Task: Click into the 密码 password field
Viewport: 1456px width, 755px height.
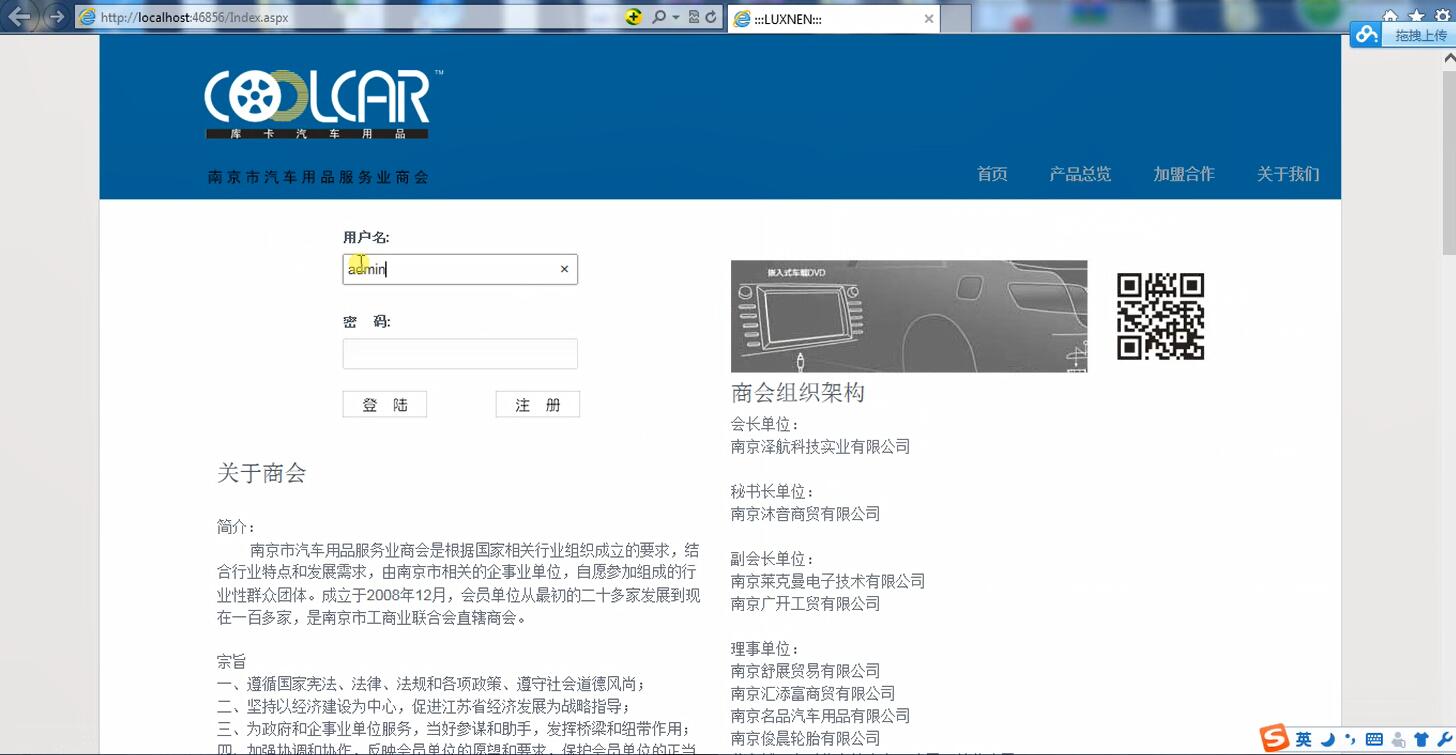Action: [x=460, y=354]
